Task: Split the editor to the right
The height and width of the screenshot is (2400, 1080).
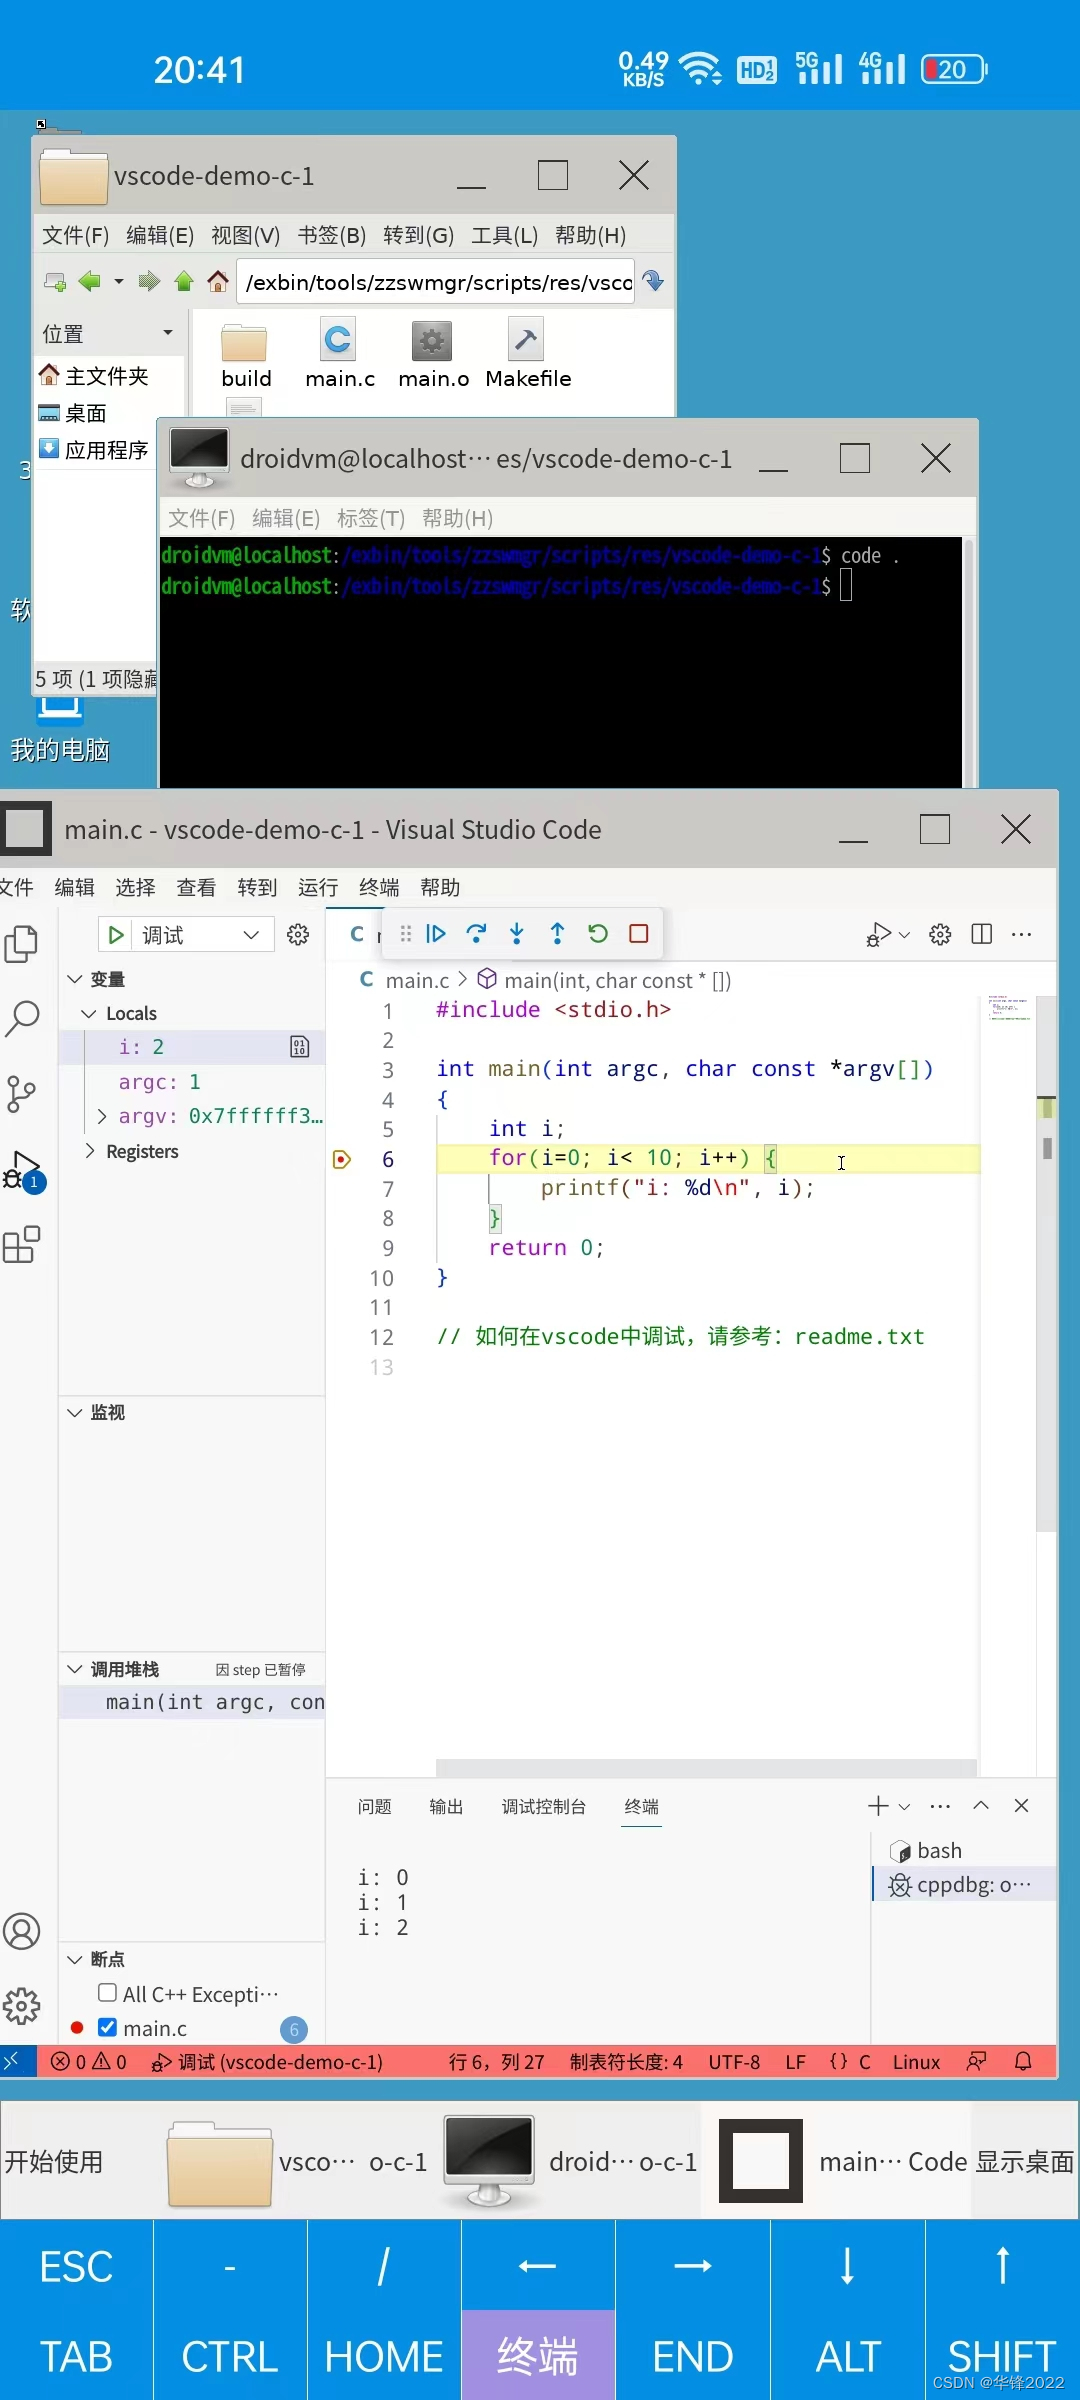Action: 982,934
